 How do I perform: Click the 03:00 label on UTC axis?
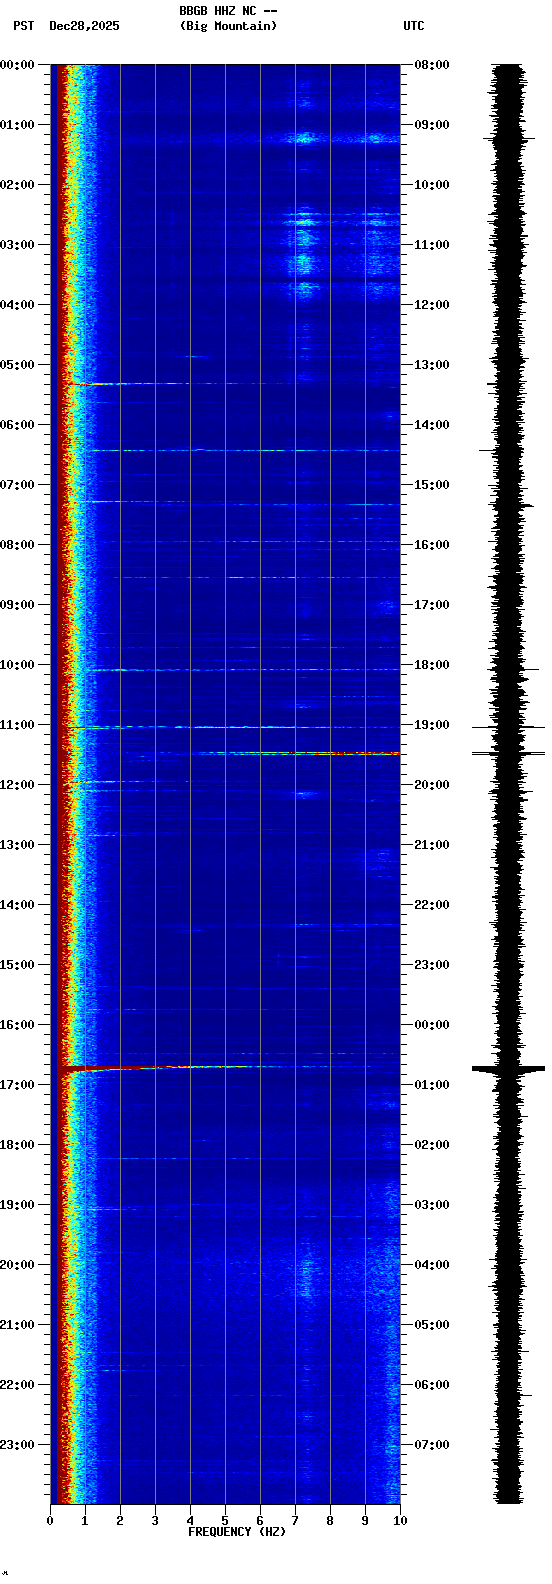click(432, 1205)
